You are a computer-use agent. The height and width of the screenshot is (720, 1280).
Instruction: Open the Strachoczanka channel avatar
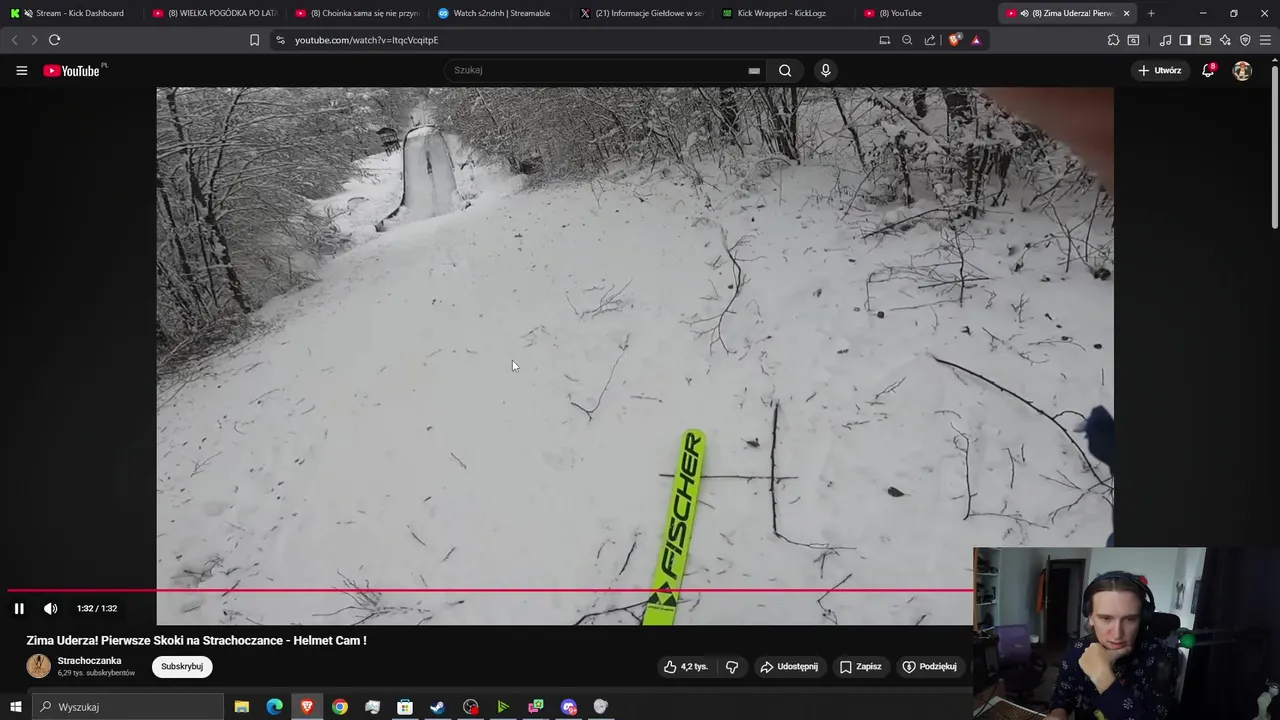39,666
